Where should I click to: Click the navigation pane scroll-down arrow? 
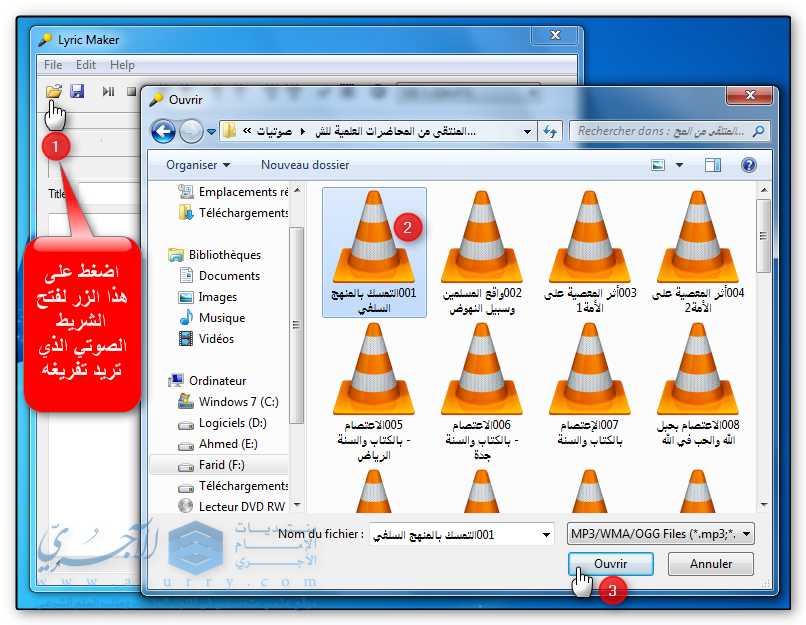(x=297, y=505)
